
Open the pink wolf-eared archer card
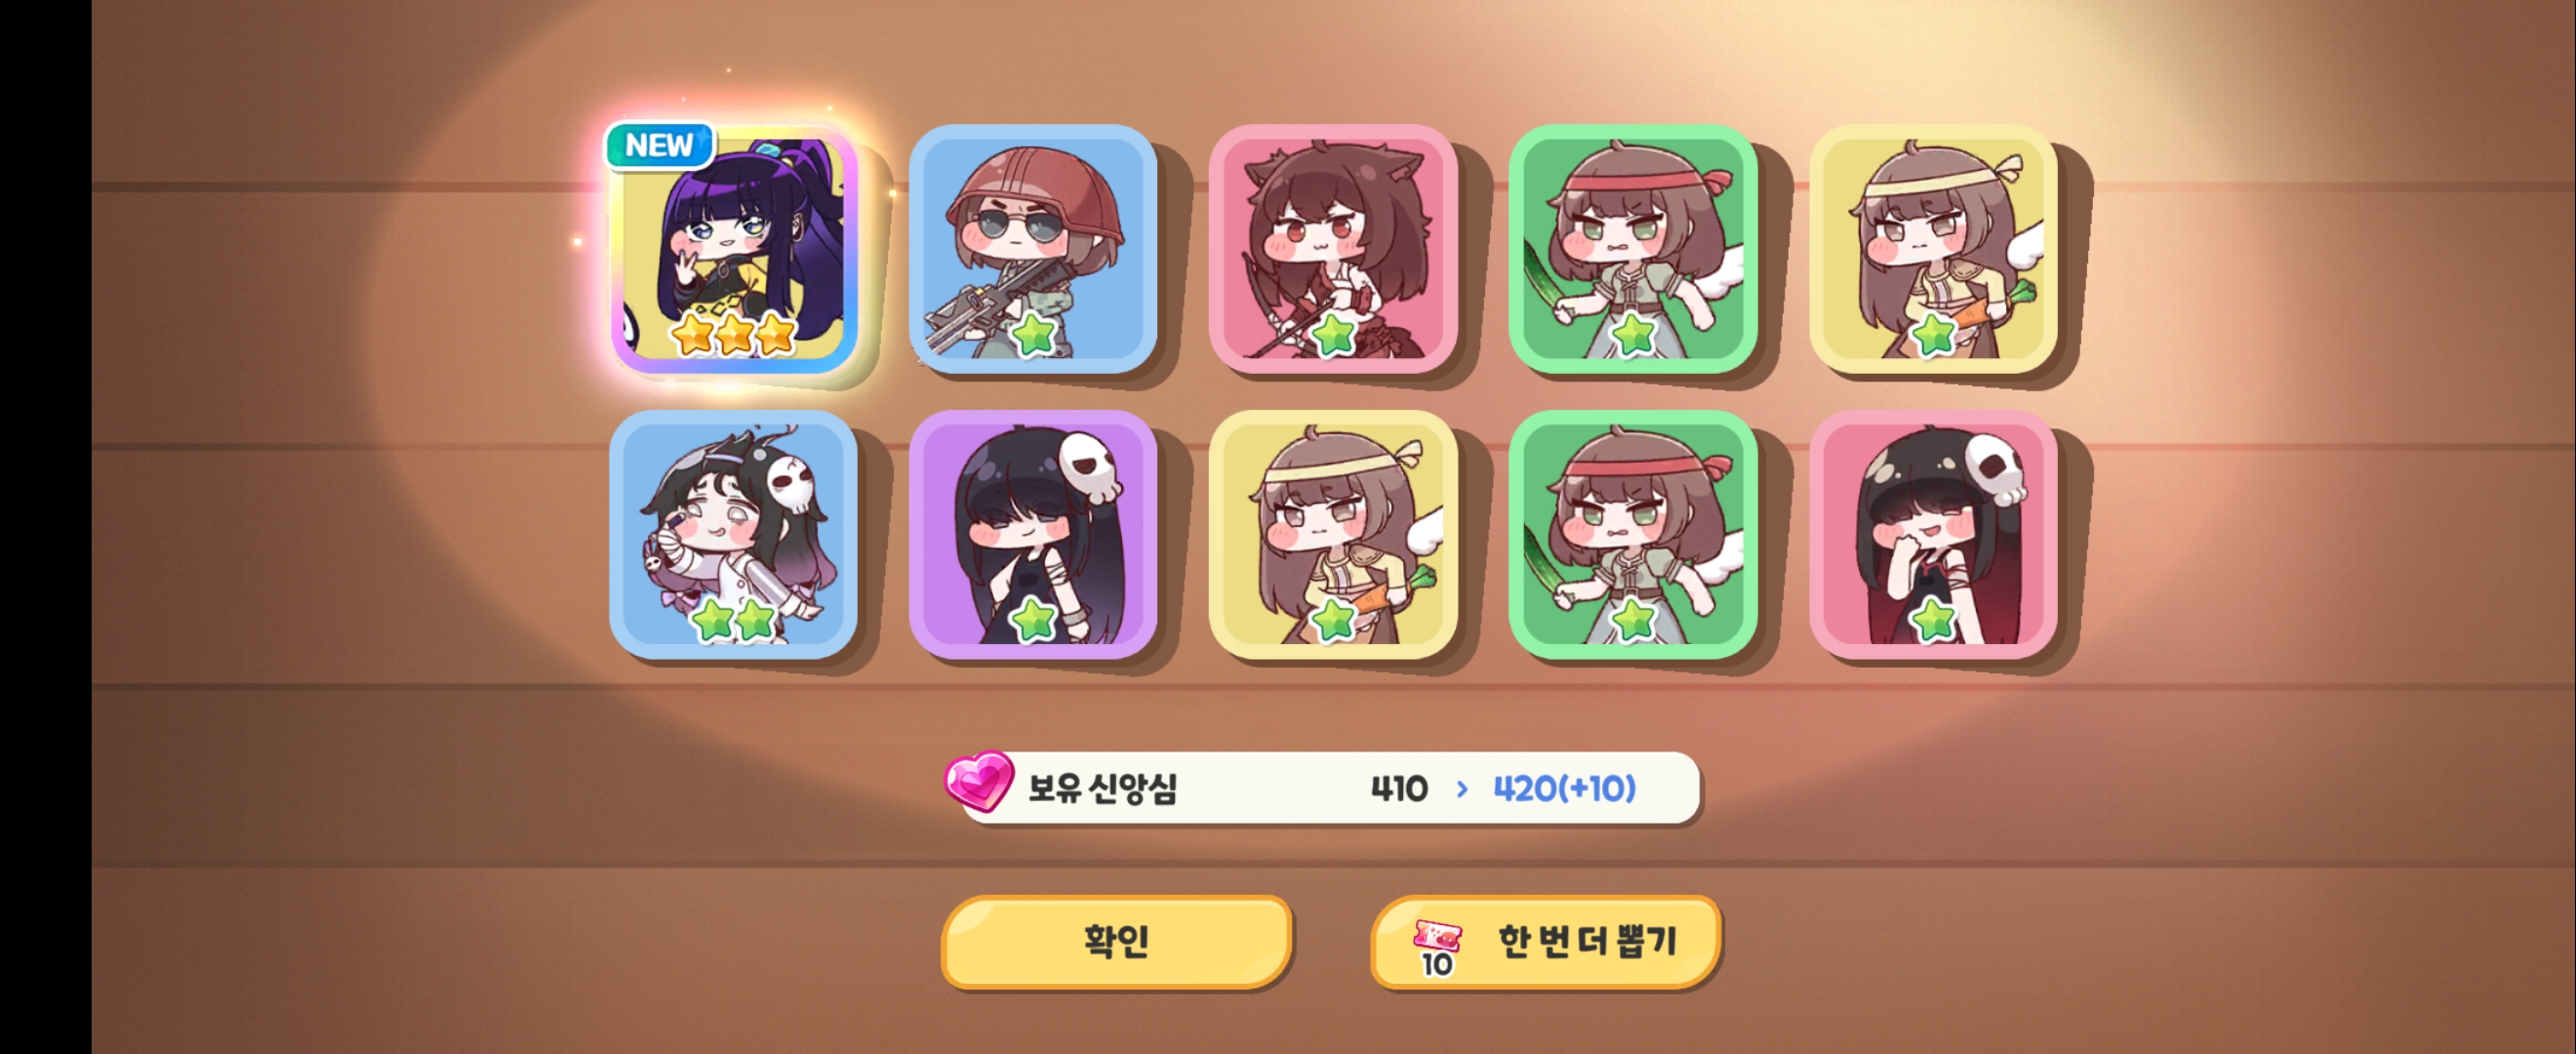pos(1333,249)
